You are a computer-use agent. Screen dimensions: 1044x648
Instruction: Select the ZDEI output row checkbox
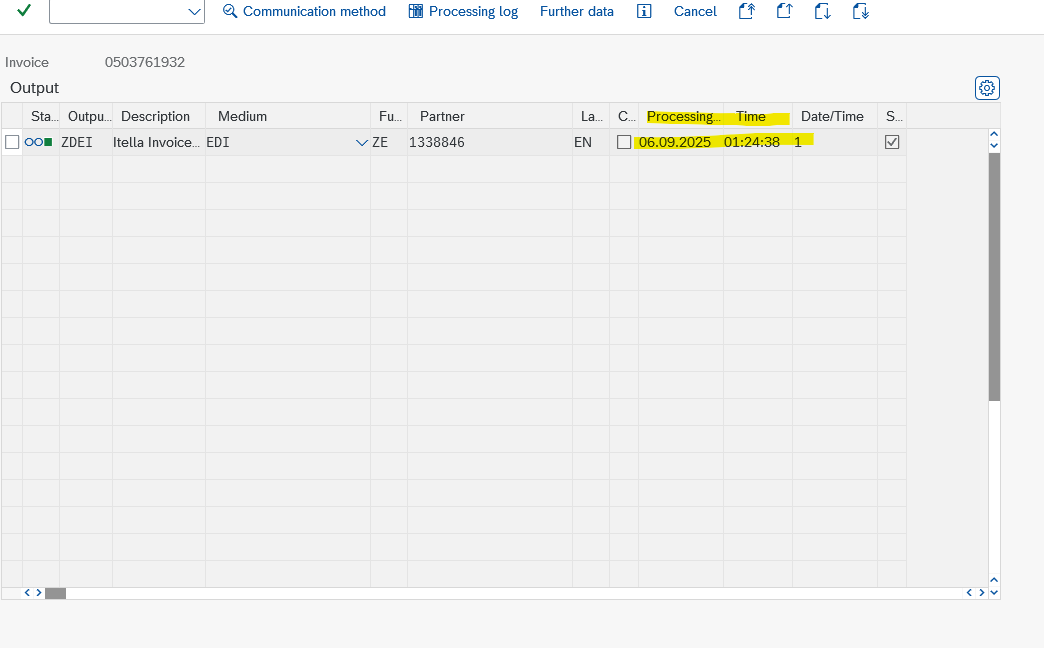pyautogui.click(x=12, y=142)
